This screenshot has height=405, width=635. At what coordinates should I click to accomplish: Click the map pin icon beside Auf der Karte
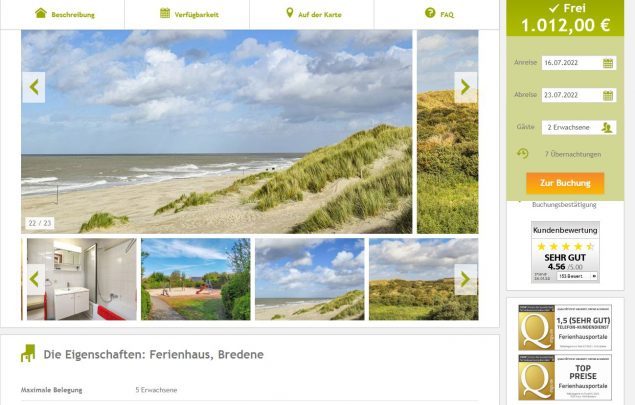[289, 13]
